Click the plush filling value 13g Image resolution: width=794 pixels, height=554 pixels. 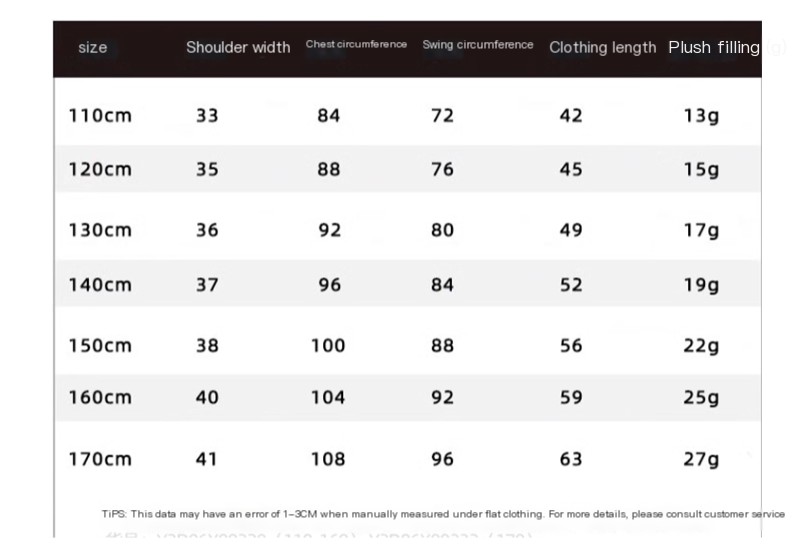coord(701,115)
